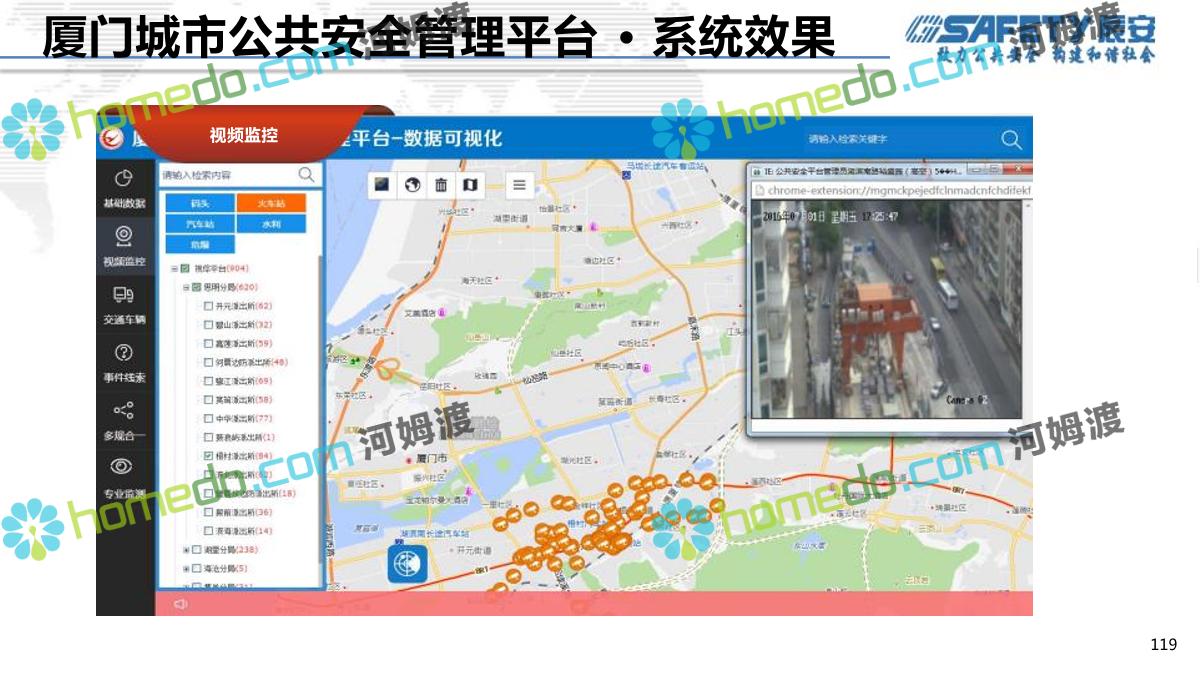Click the top-right search magnifier icon
Viewport: 1200px width, 675px height.
pyautogui.click(x=1012, y=140)
